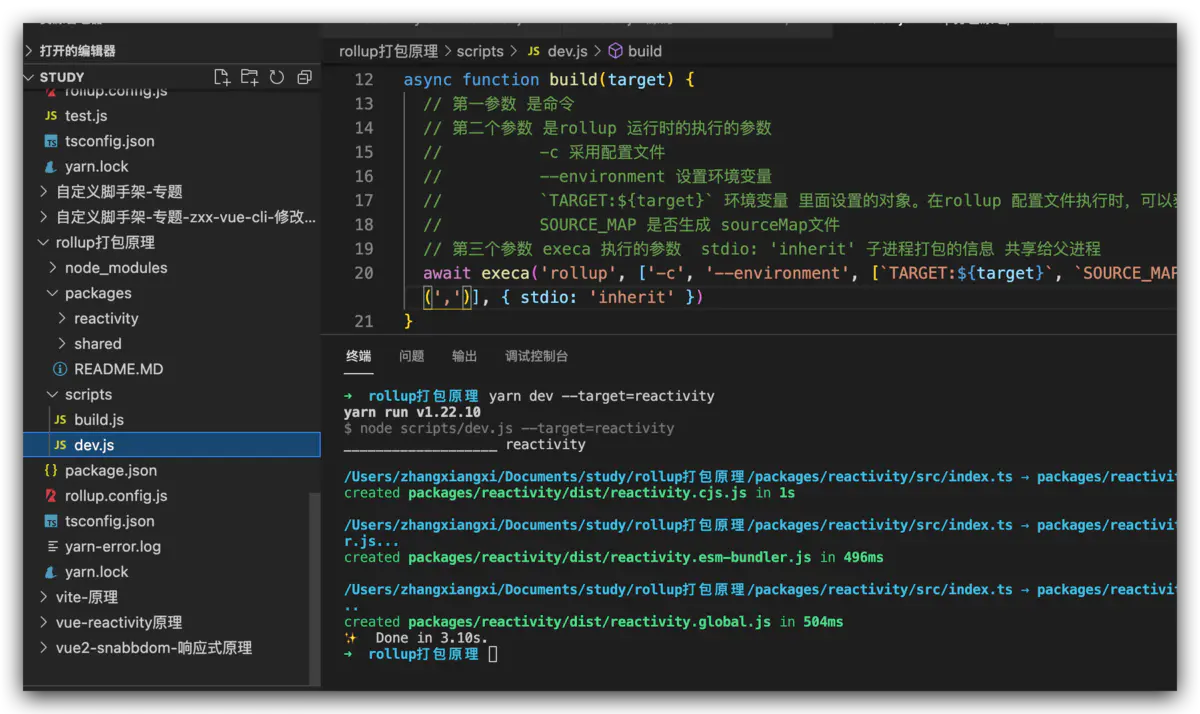Switch to the 调试控制台 panel tab

tap(536, 355)
